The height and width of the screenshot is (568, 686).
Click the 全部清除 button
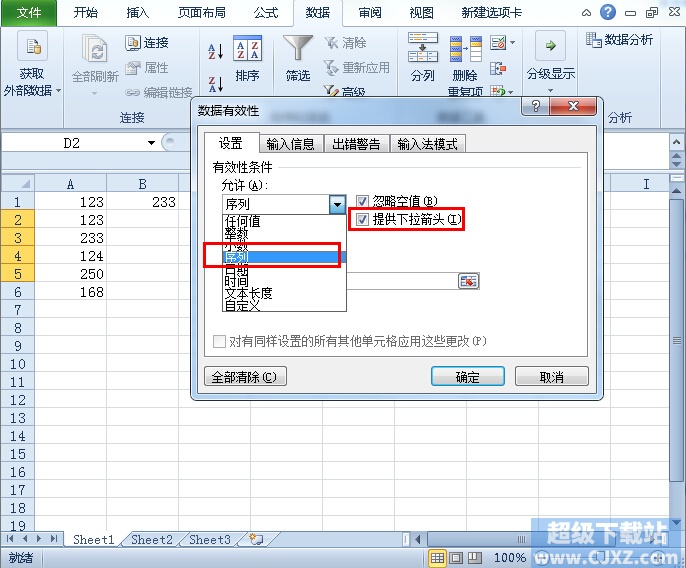(x=245, y=376)
